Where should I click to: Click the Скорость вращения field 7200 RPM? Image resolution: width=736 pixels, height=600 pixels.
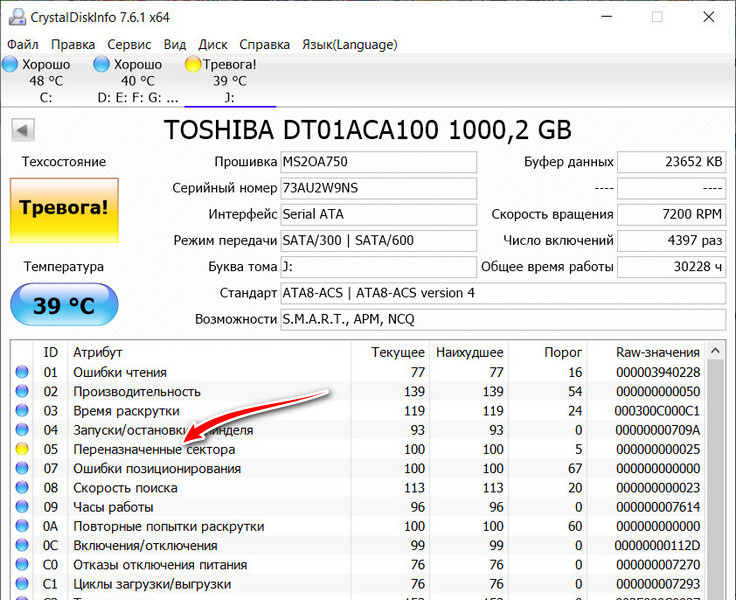[x=672, y=215]
